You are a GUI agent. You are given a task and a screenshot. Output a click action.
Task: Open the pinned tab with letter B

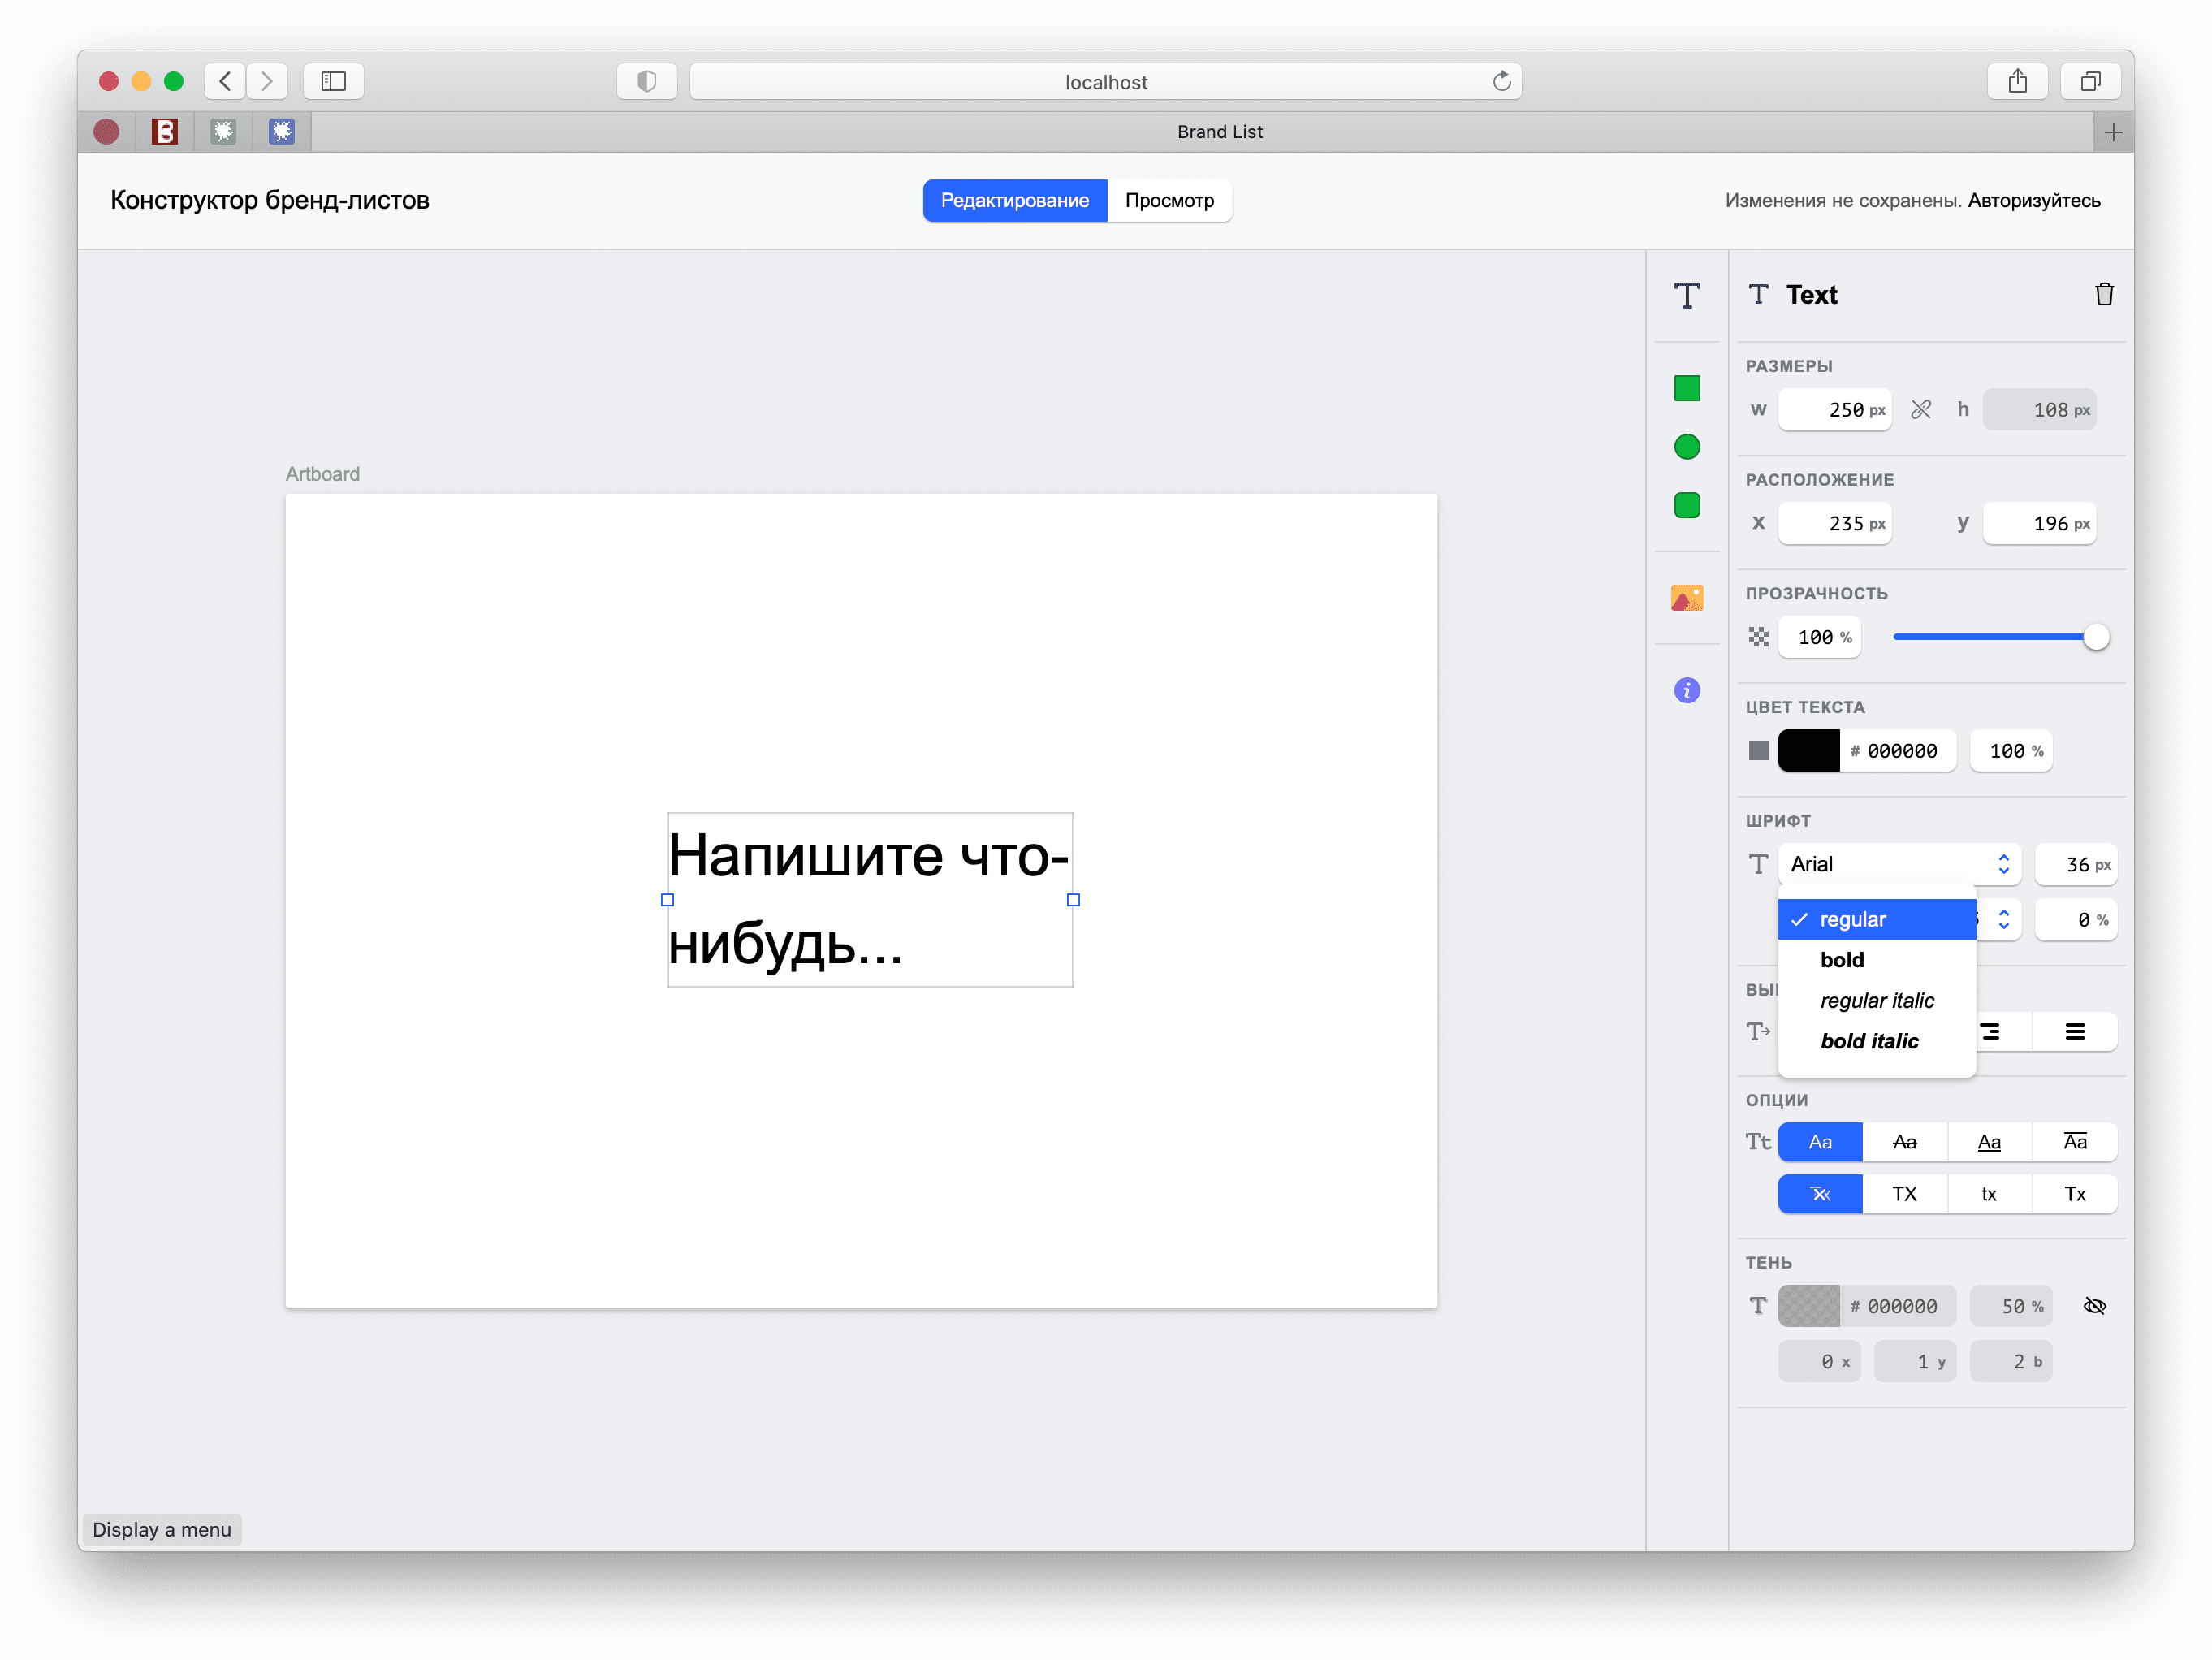coord(164,131)
